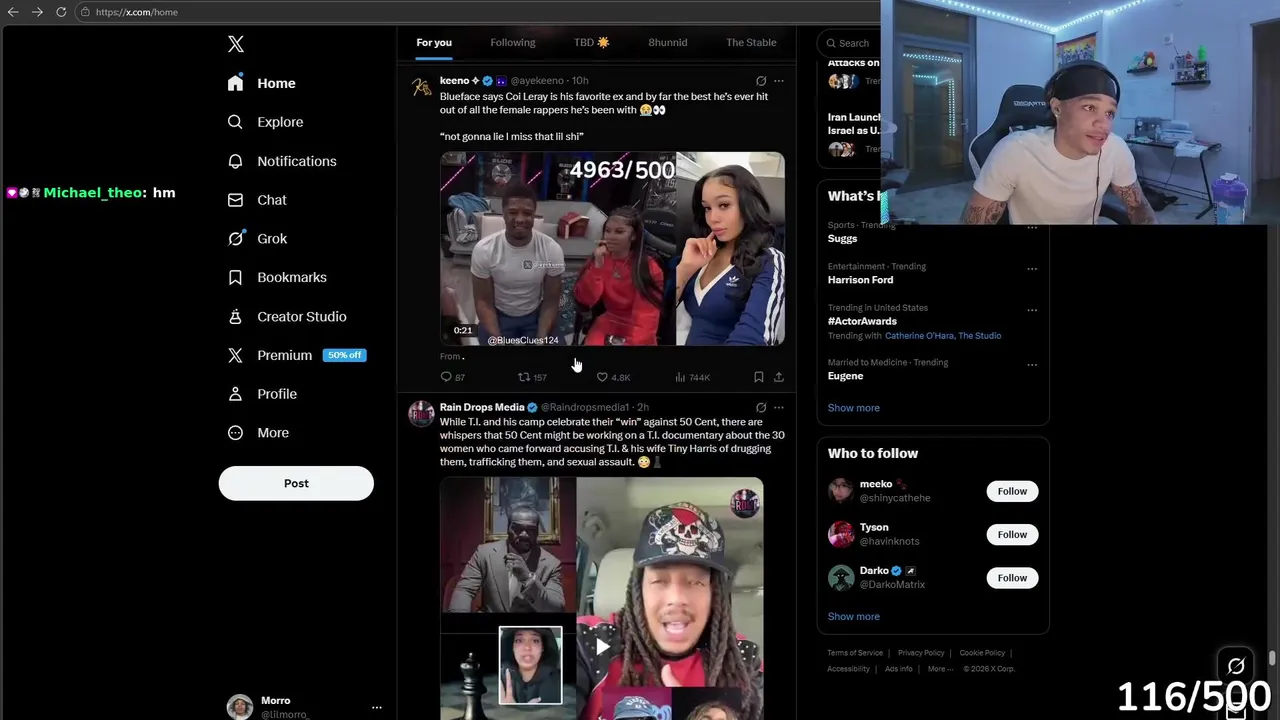
Task: Click the Grok icon in sidebar
Action: coord(235,239)
